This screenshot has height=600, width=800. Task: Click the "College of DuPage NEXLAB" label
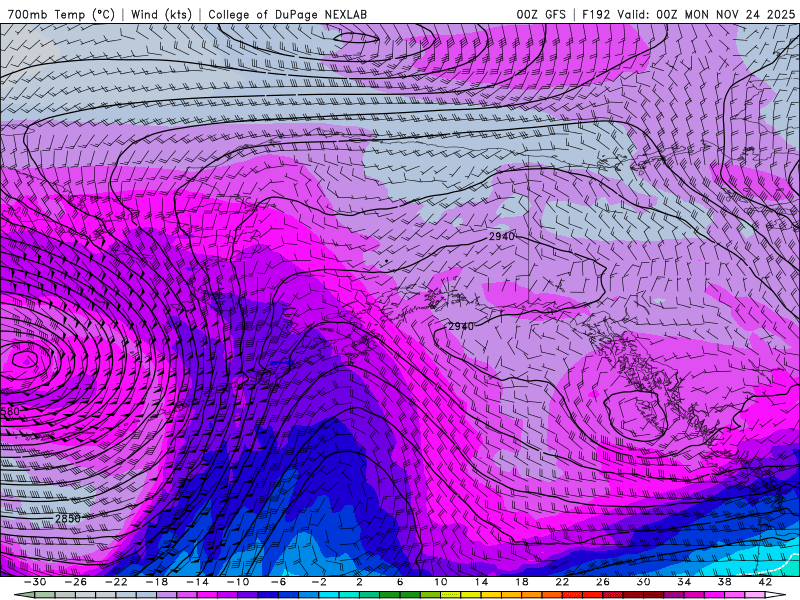(287, 14)
